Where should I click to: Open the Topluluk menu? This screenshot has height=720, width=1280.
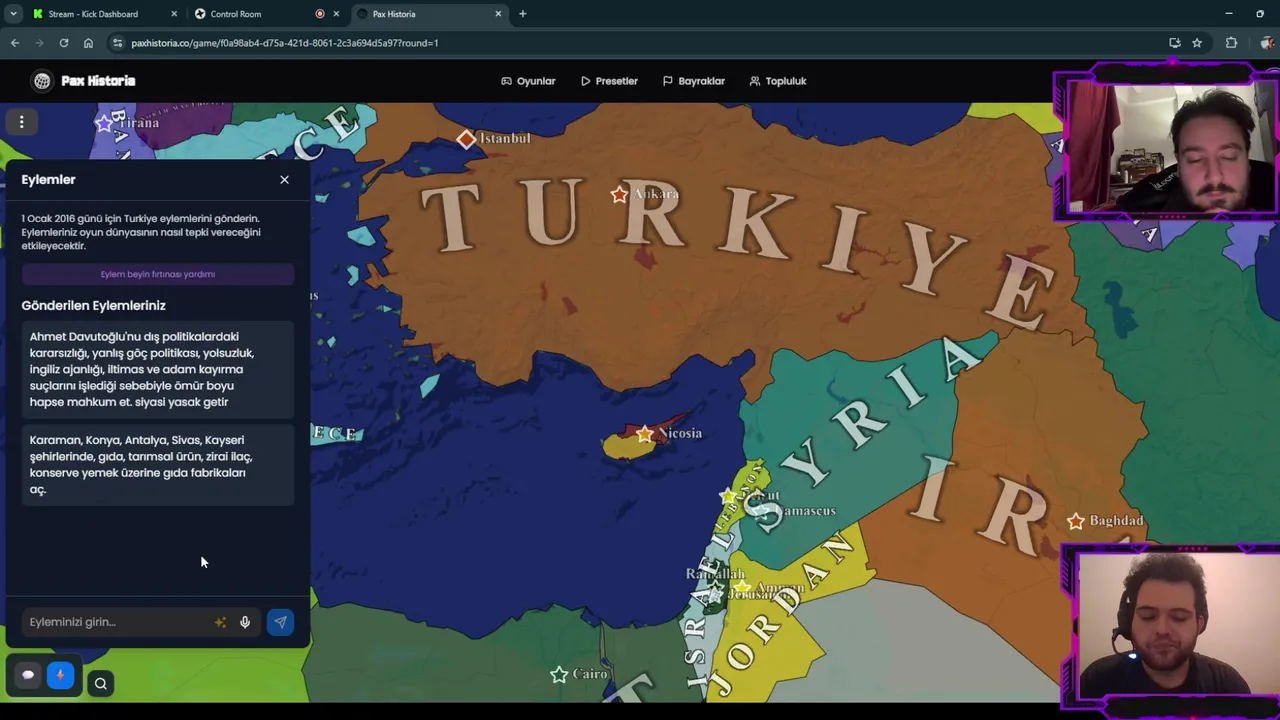777,81
